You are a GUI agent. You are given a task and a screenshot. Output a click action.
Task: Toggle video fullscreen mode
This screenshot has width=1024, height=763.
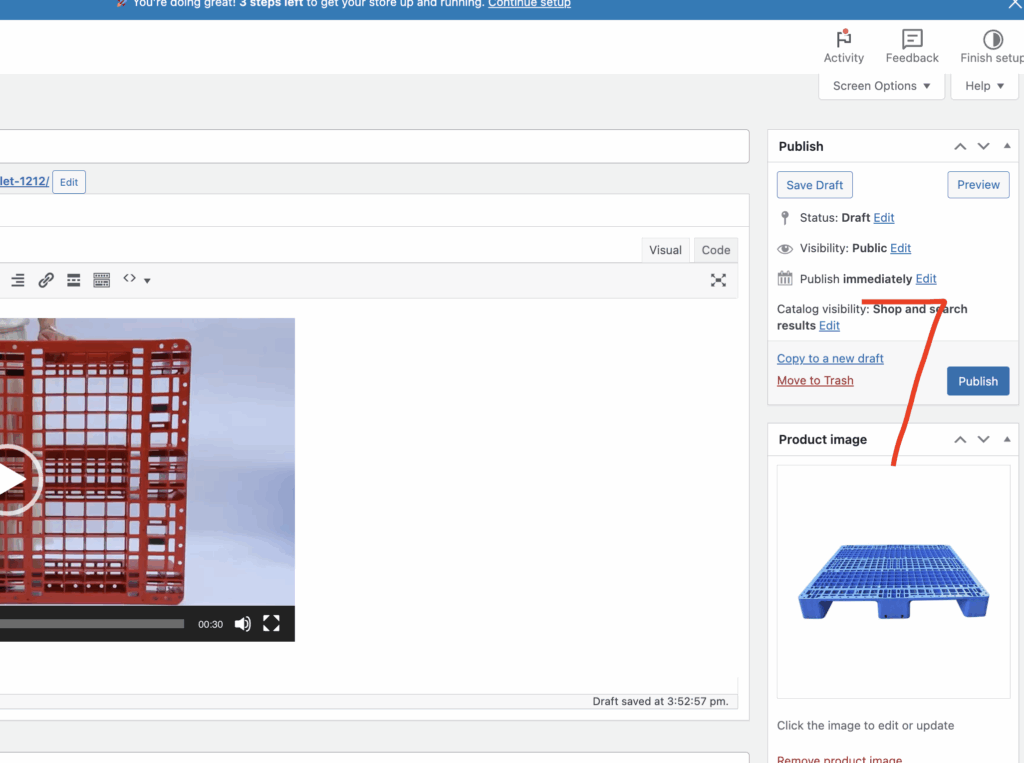(x=271, y=624)
